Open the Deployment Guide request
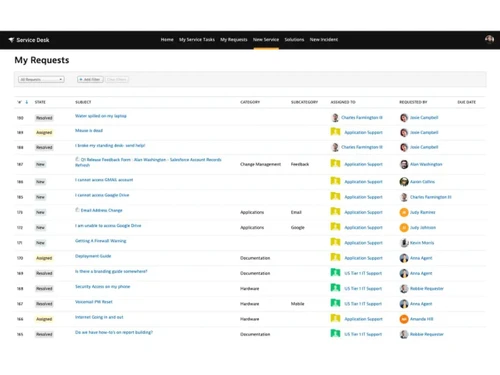The height and width of the screenshot is (375, 500). click(x=93, y=256)
